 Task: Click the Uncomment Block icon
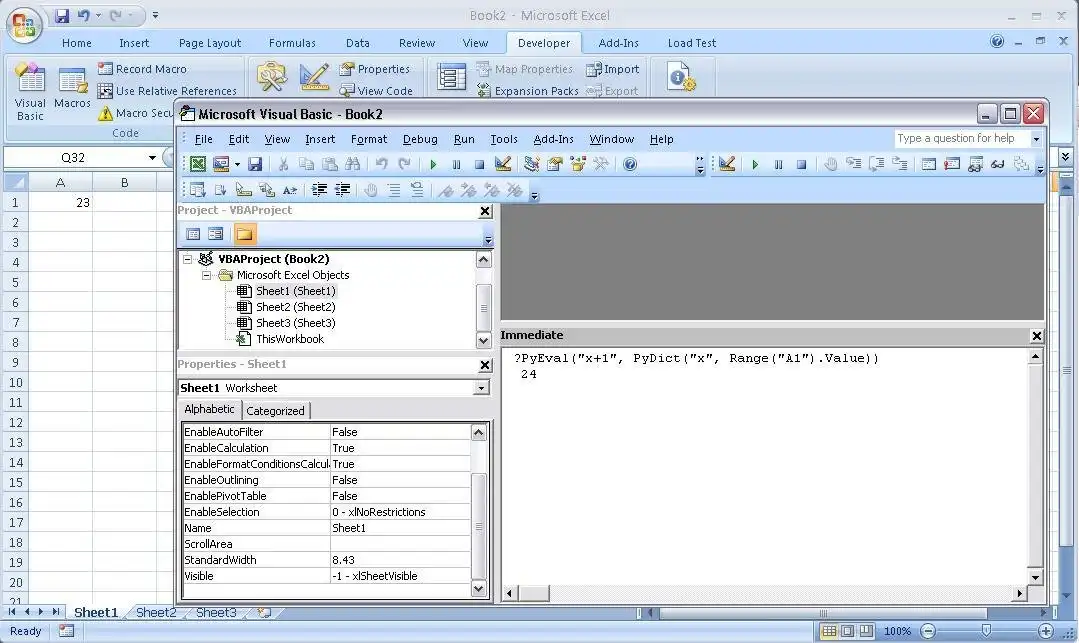(x=417, y=190)
